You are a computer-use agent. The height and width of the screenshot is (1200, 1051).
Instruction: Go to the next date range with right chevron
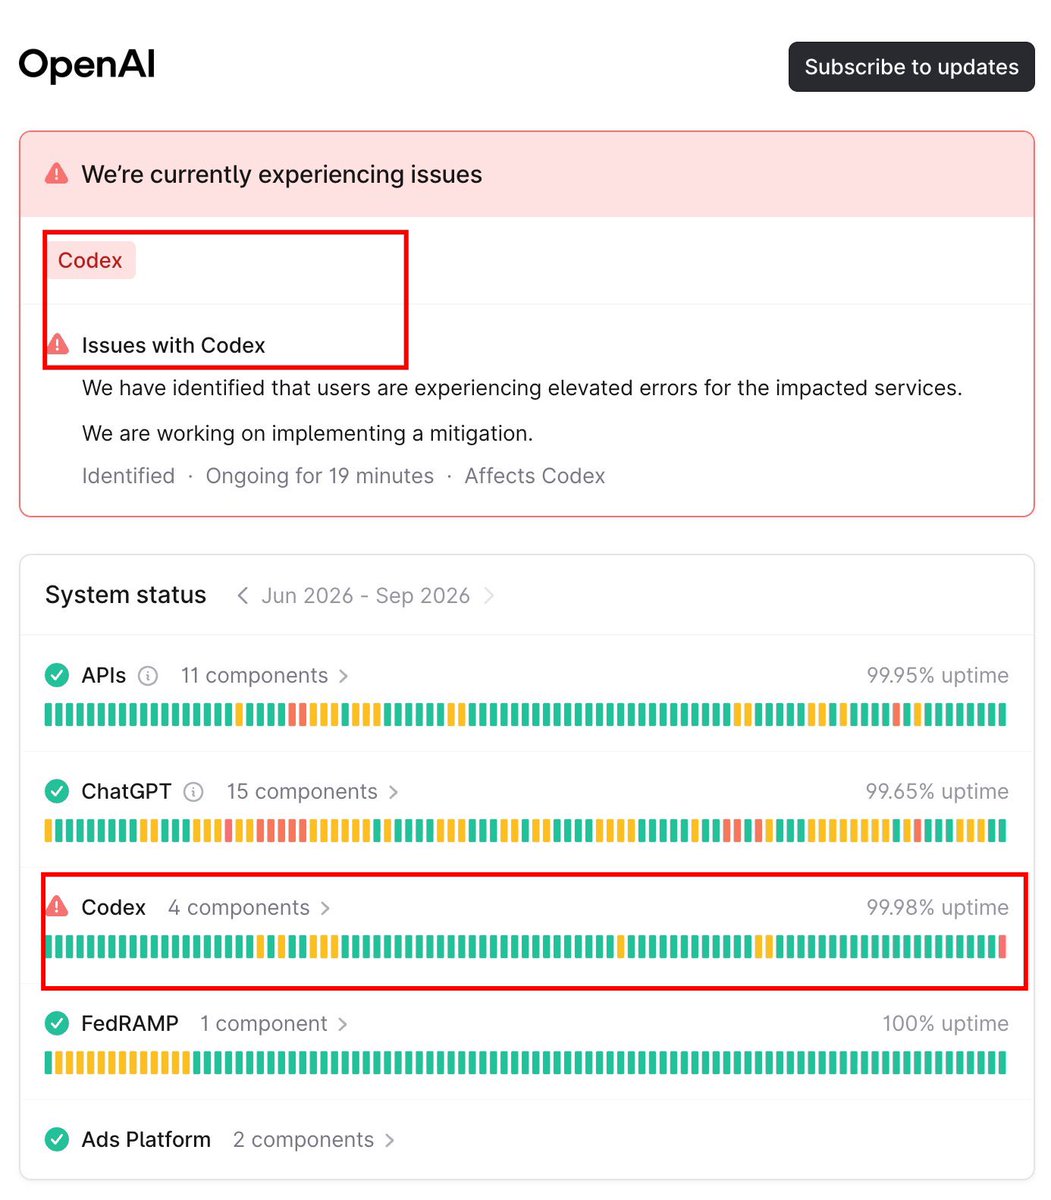pyautogui.click(x=489, y=596)
